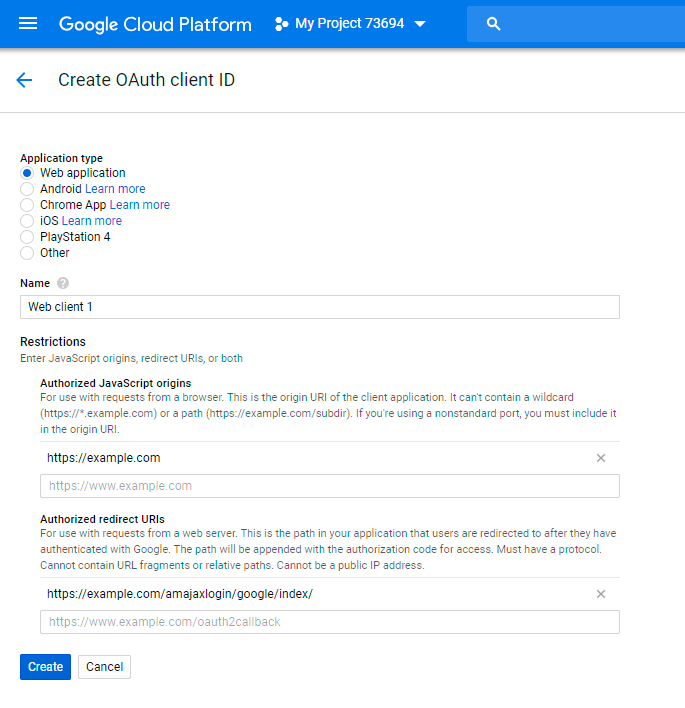Open the hamburger navigation menu
This screenshot has width=685, height=708.
(28, 23)
